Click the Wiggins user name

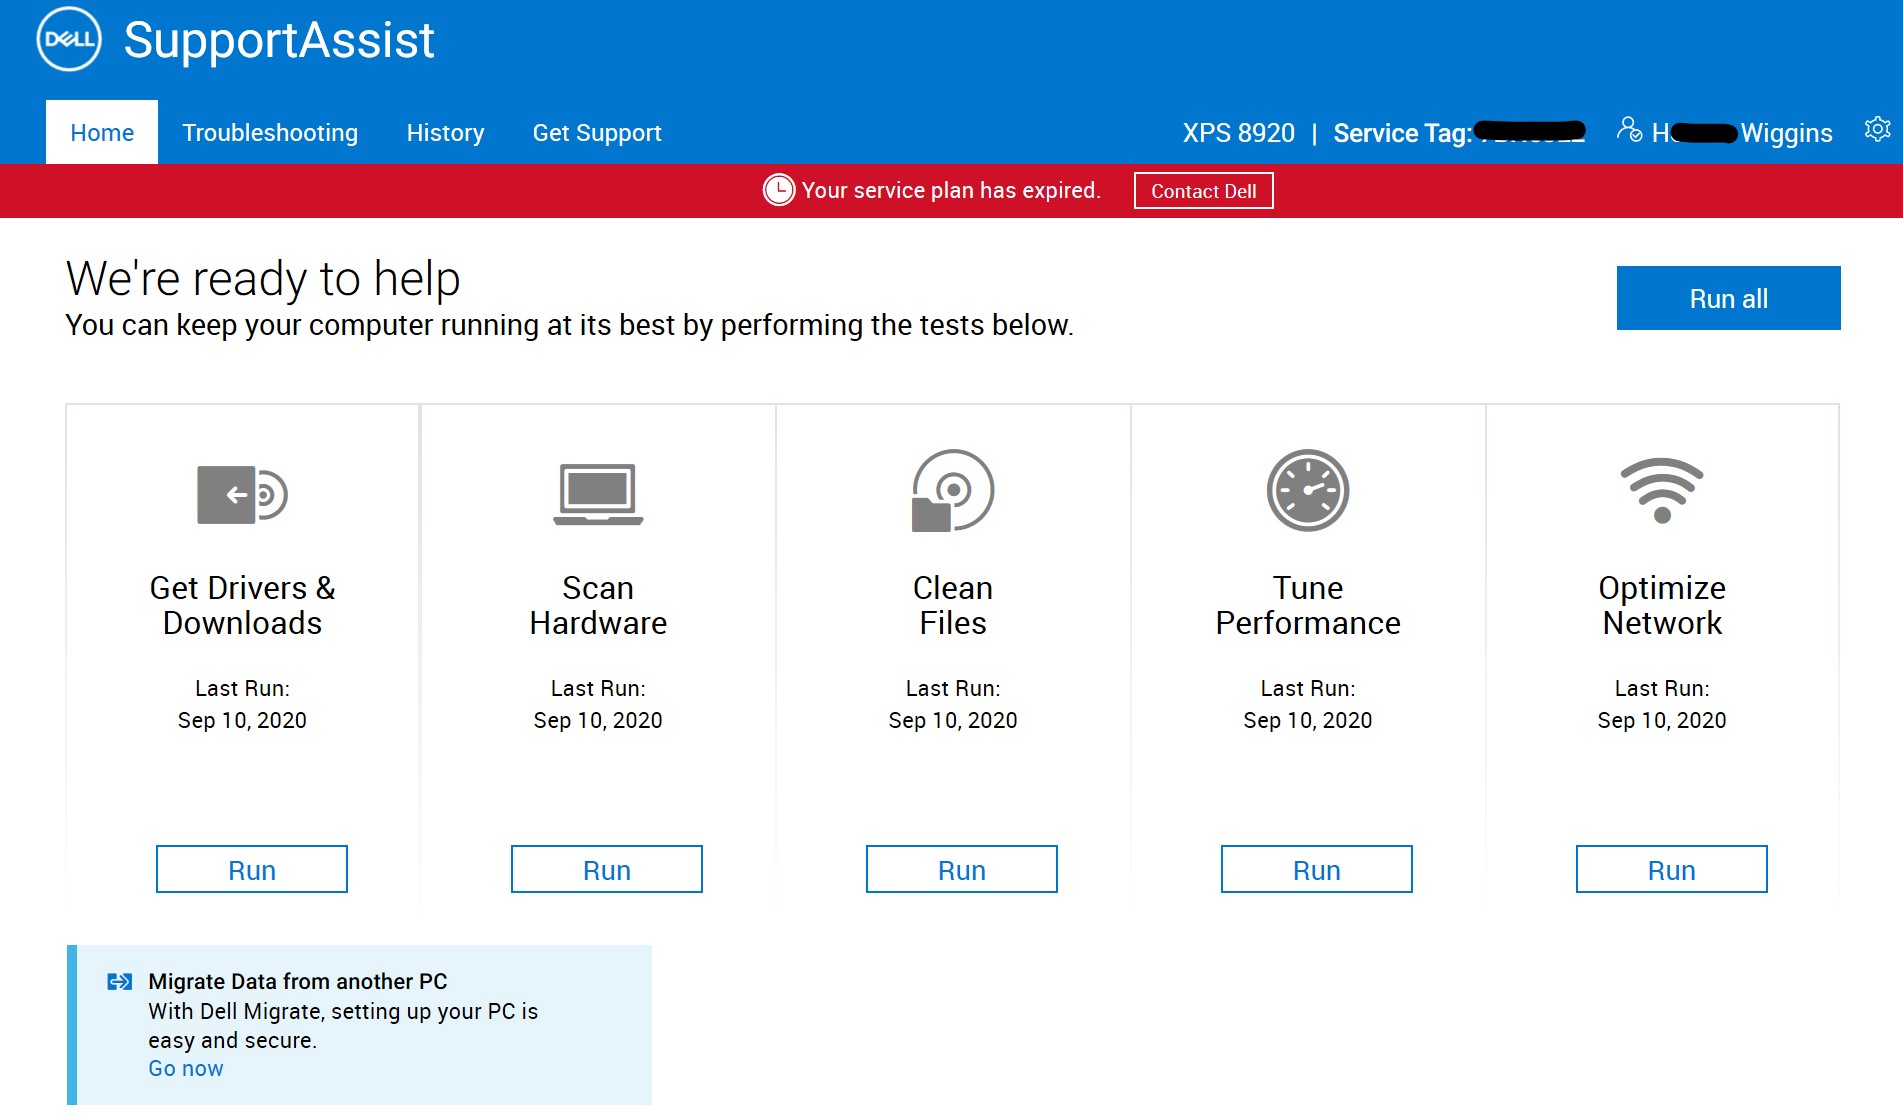(1786, 133)
